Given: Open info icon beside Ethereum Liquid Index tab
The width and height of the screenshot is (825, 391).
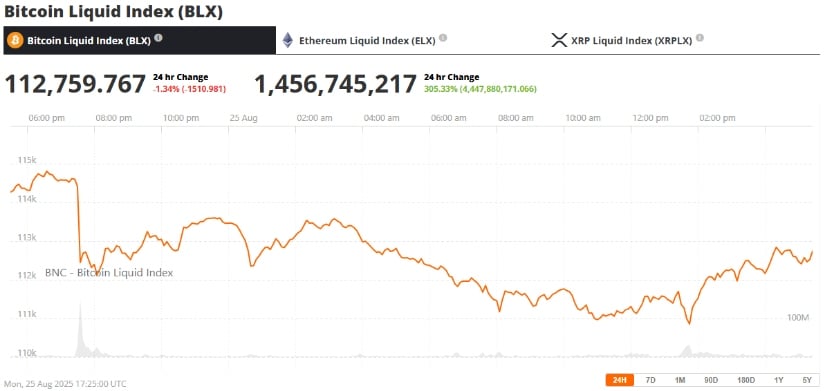Looking at the screenshot, I should click(443, 38).
